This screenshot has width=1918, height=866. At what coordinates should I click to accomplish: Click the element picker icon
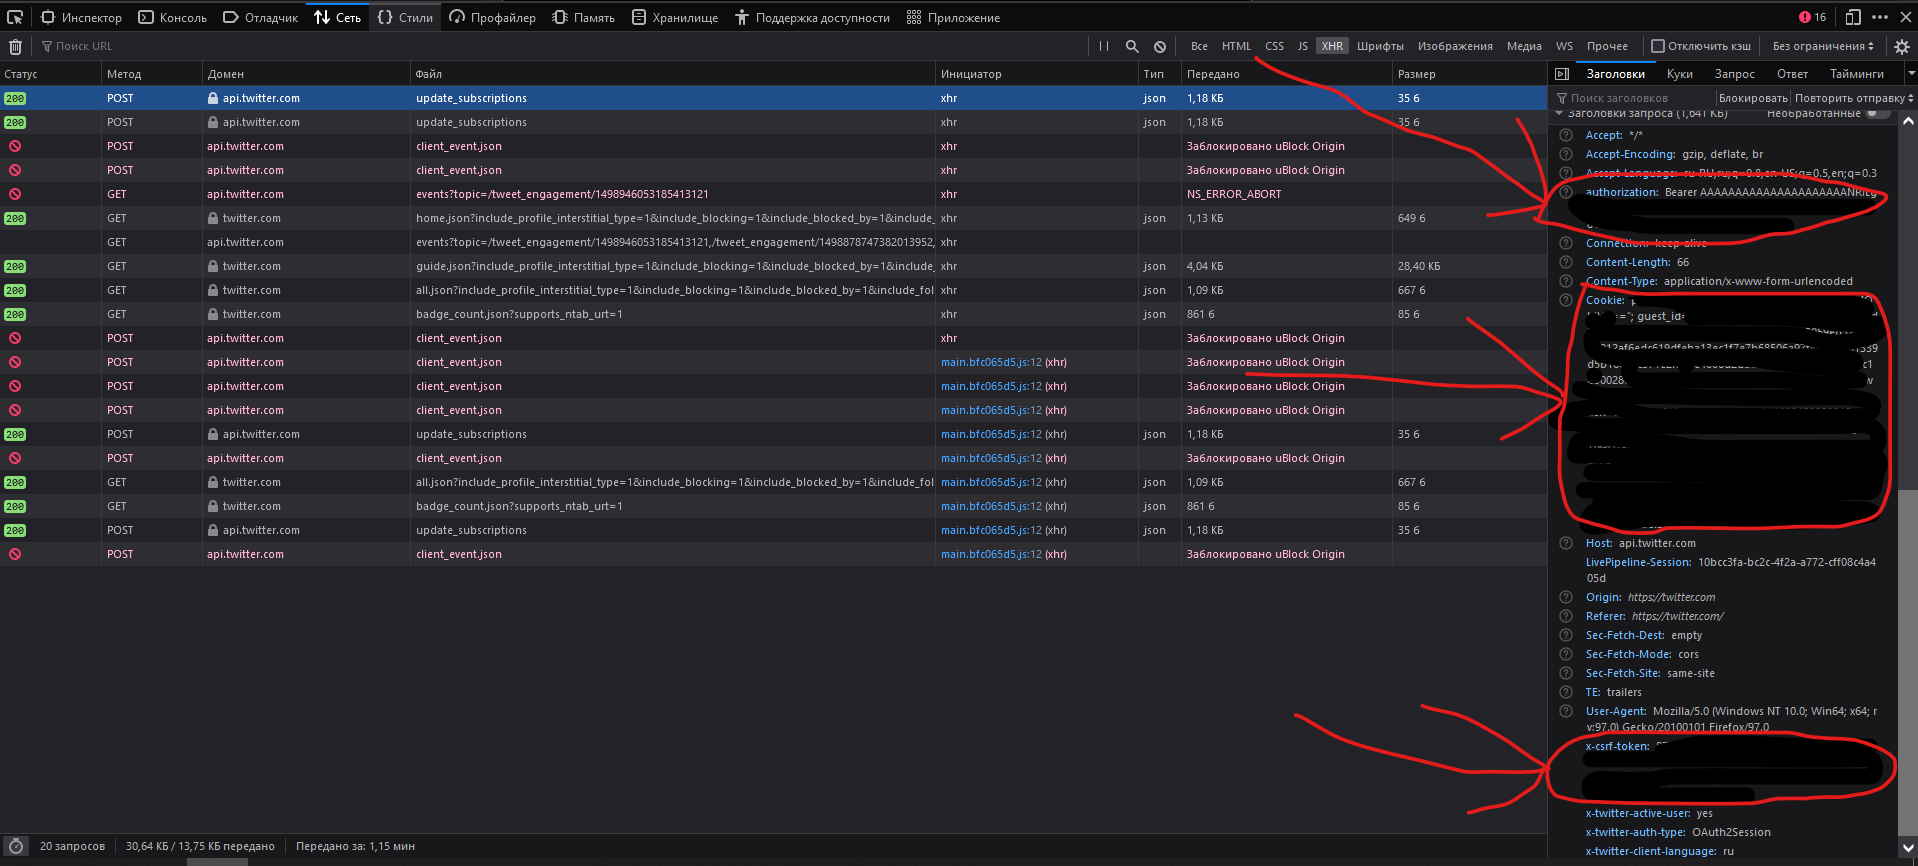[x=15, y=17]
